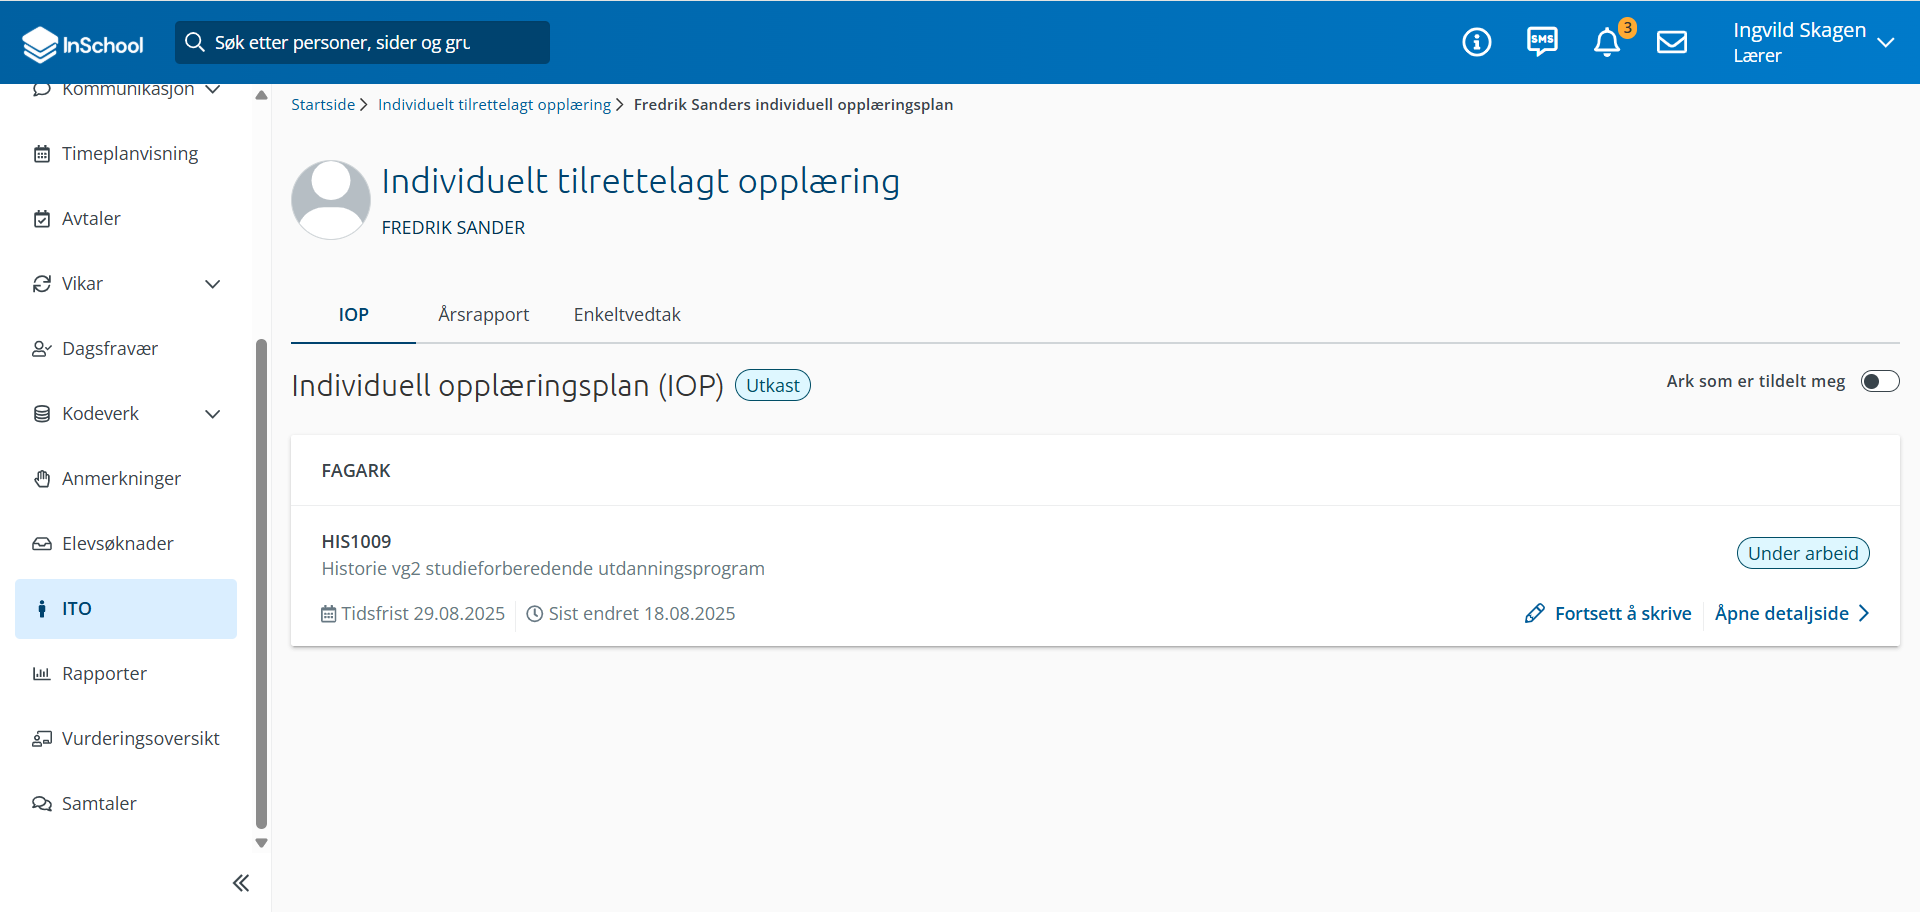Click the InSchool logo

tap(83, 44)
